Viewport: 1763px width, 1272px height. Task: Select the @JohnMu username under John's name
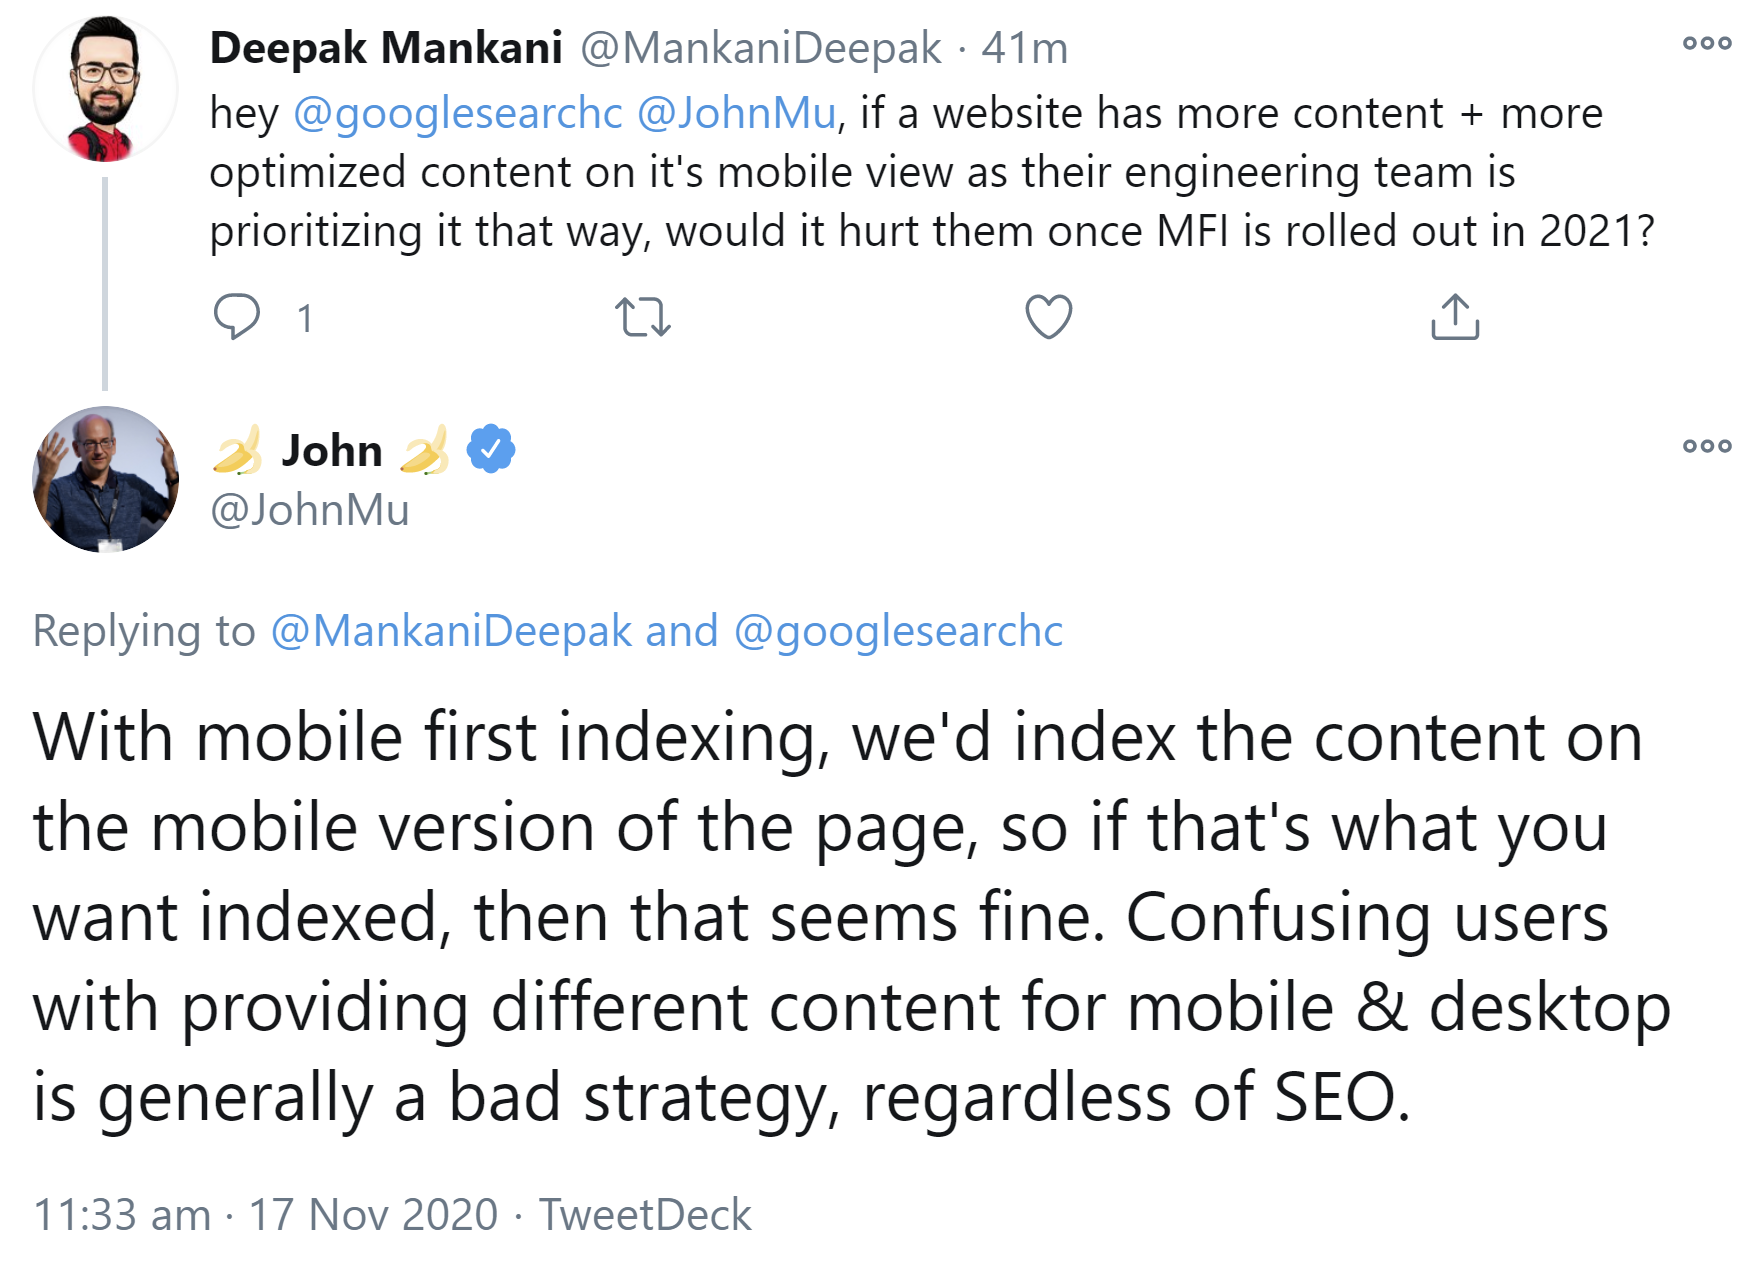[310, 510]
